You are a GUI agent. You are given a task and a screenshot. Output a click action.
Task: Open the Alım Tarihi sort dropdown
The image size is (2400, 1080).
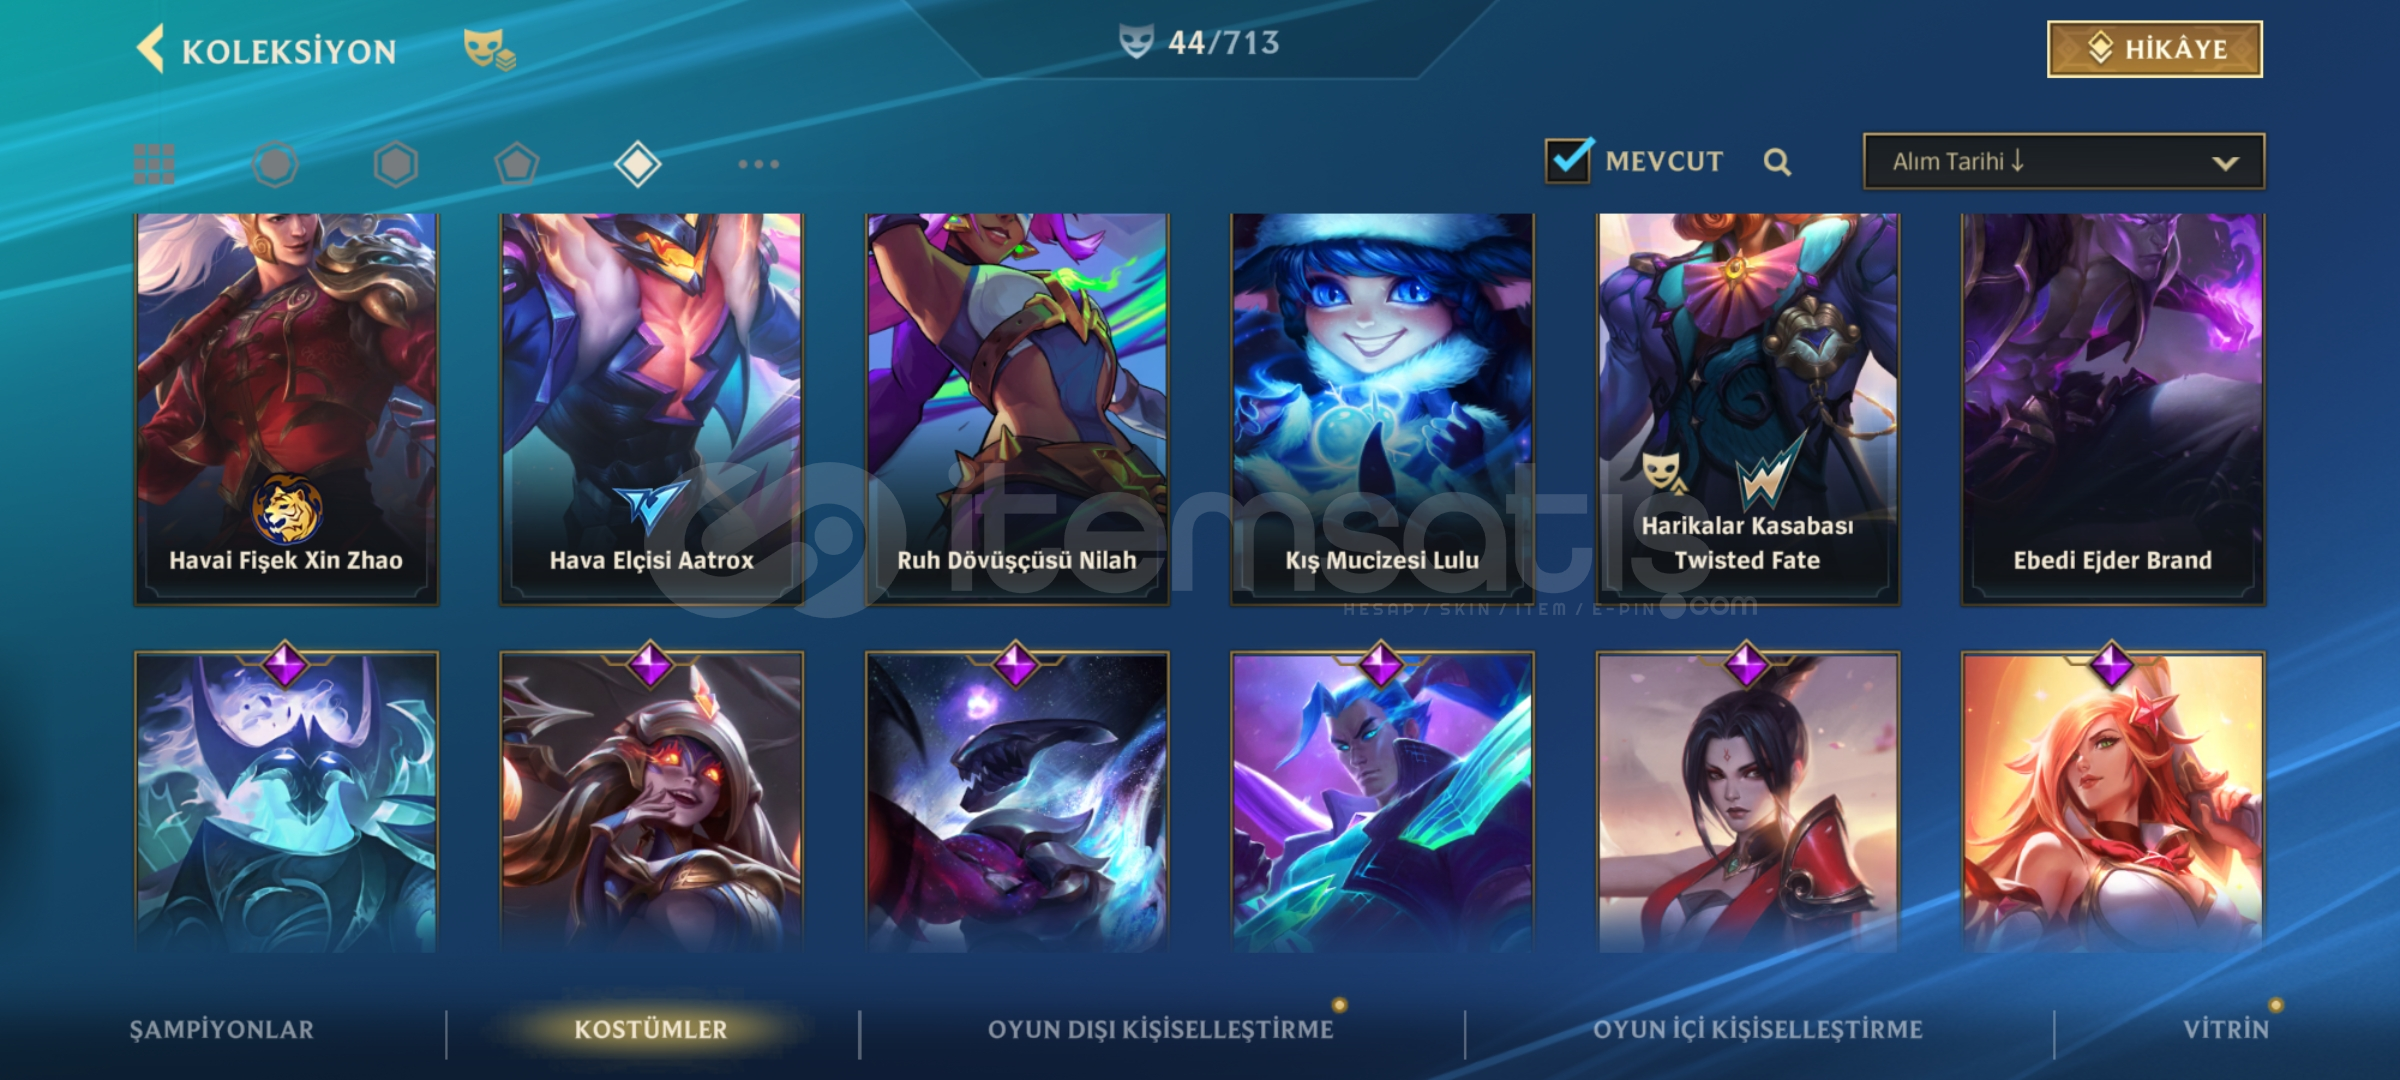click(2064, 161)
